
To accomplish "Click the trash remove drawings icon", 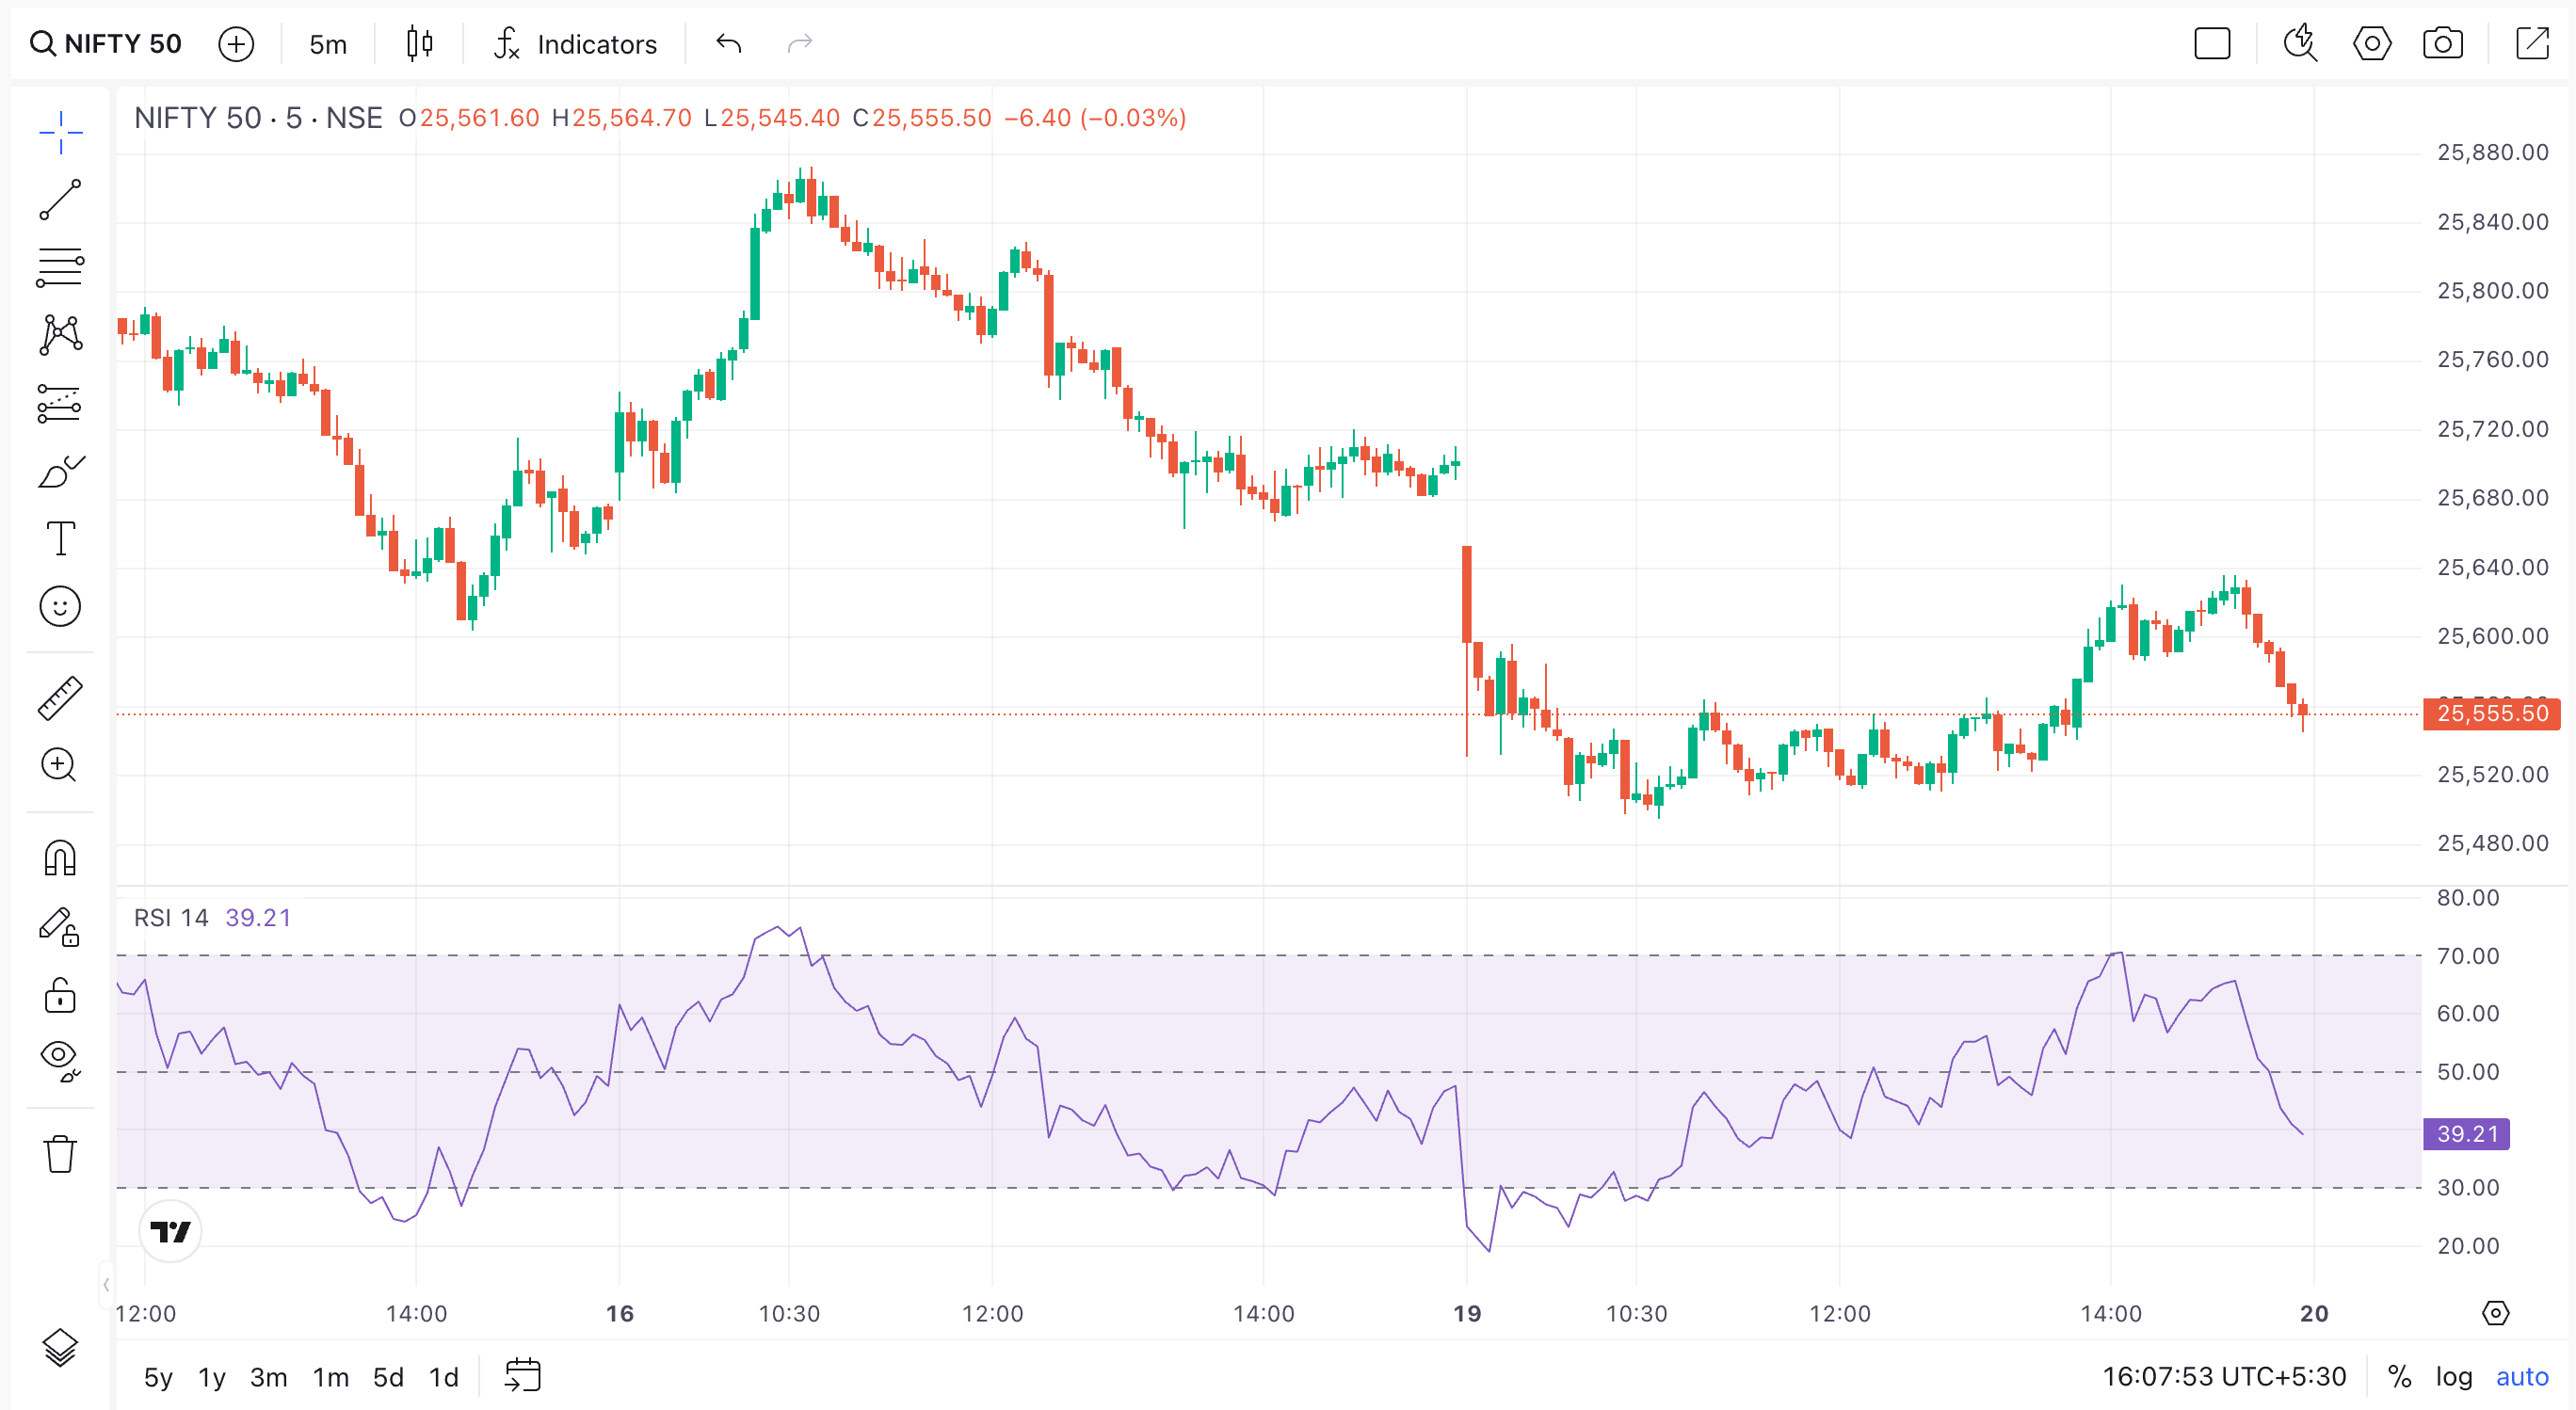I will 60,1154.
